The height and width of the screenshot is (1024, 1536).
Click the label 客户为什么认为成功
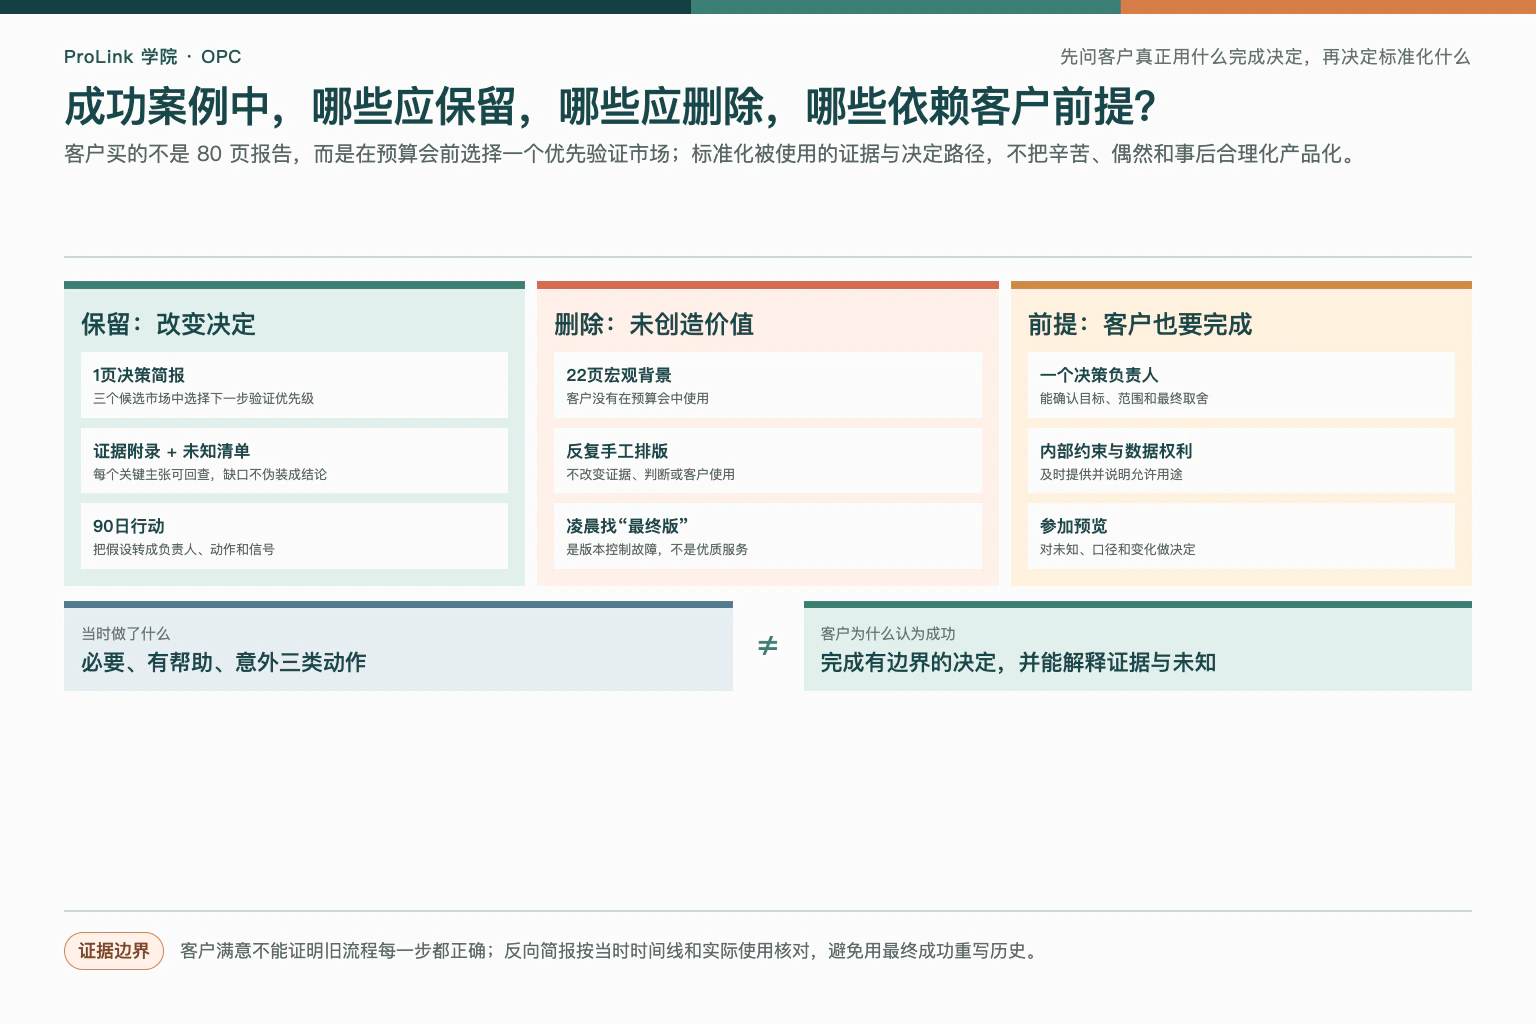(888, 634)
